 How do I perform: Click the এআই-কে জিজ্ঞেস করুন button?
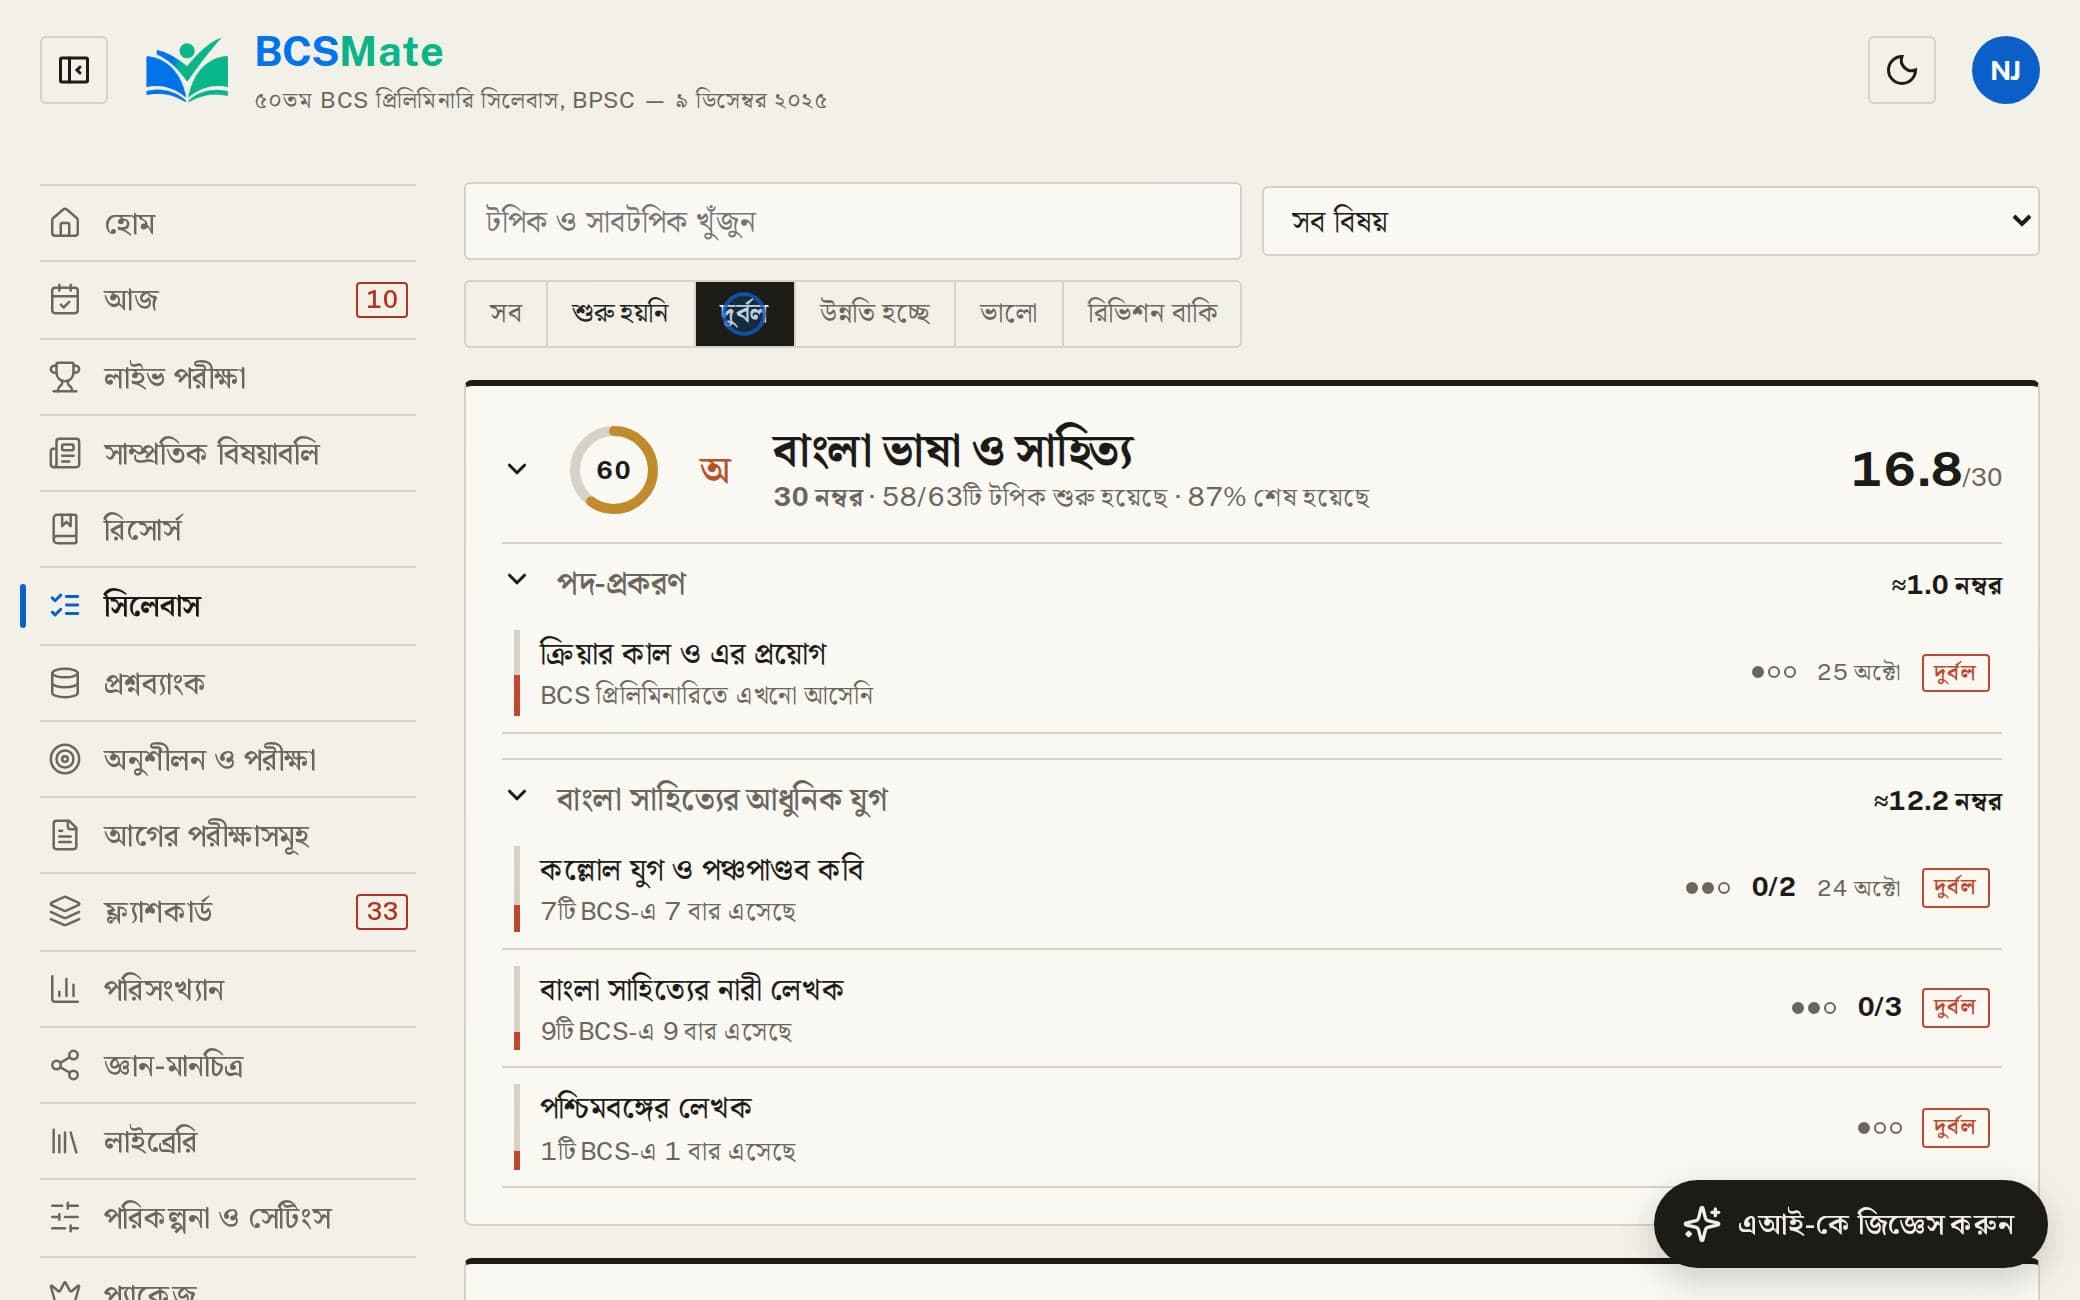pyautogui.click(x=1850, y=1224)
